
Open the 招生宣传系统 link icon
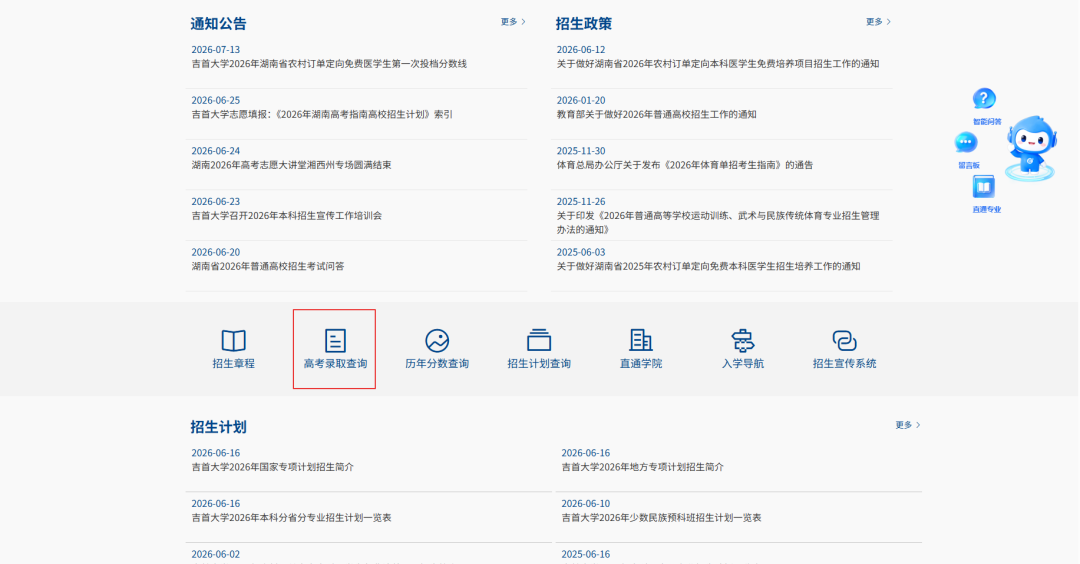click(844, 340)
